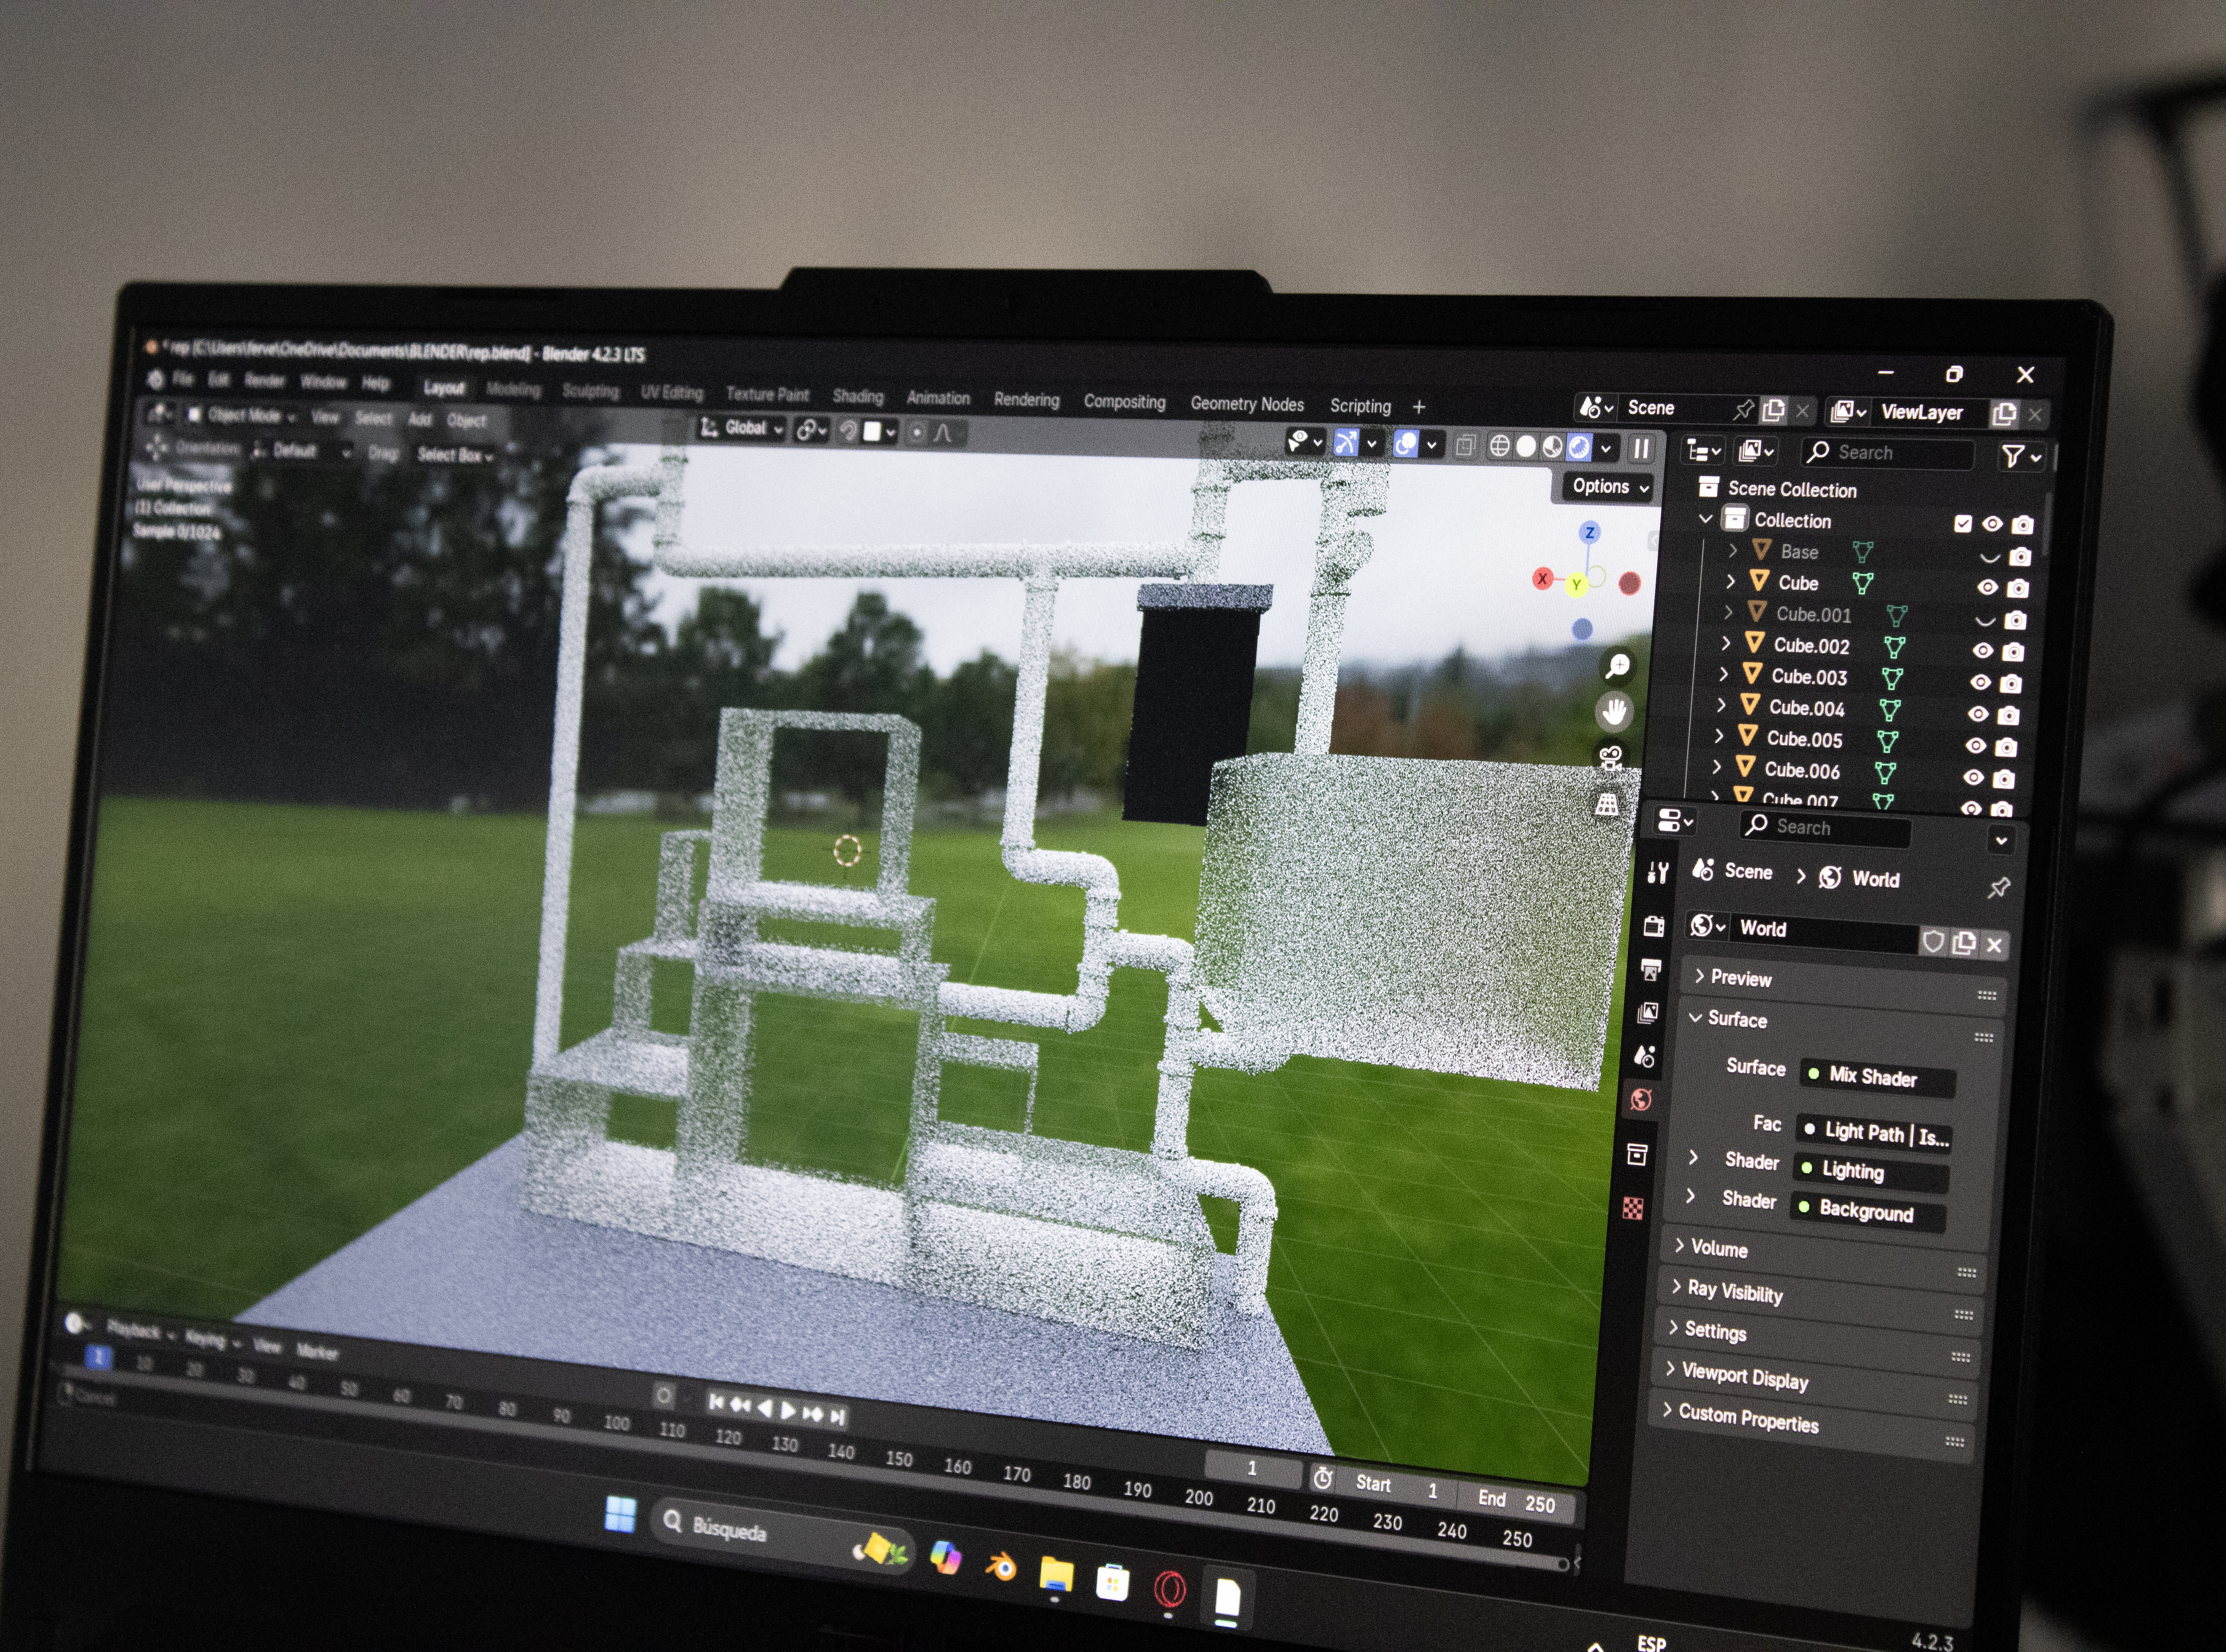
Task: Open the overlays options dropdown arrow
Action: [x=1432, y=445]
